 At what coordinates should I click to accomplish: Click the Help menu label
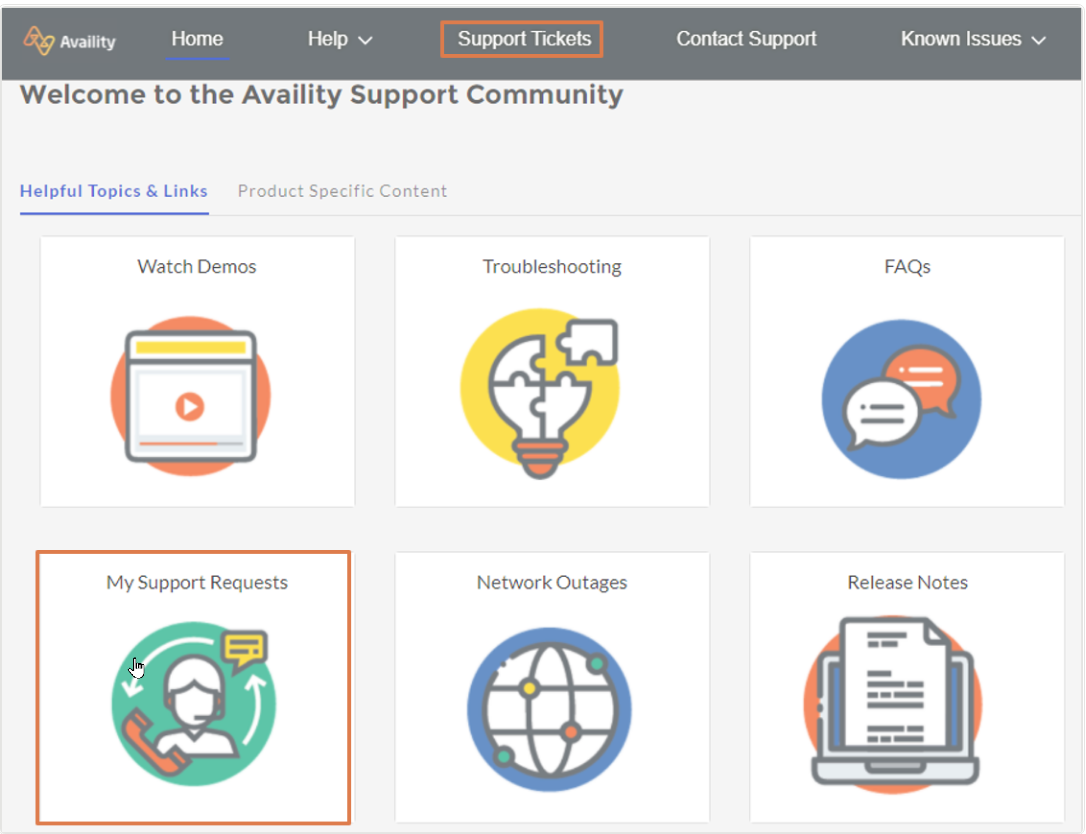(x=327, y=39)
